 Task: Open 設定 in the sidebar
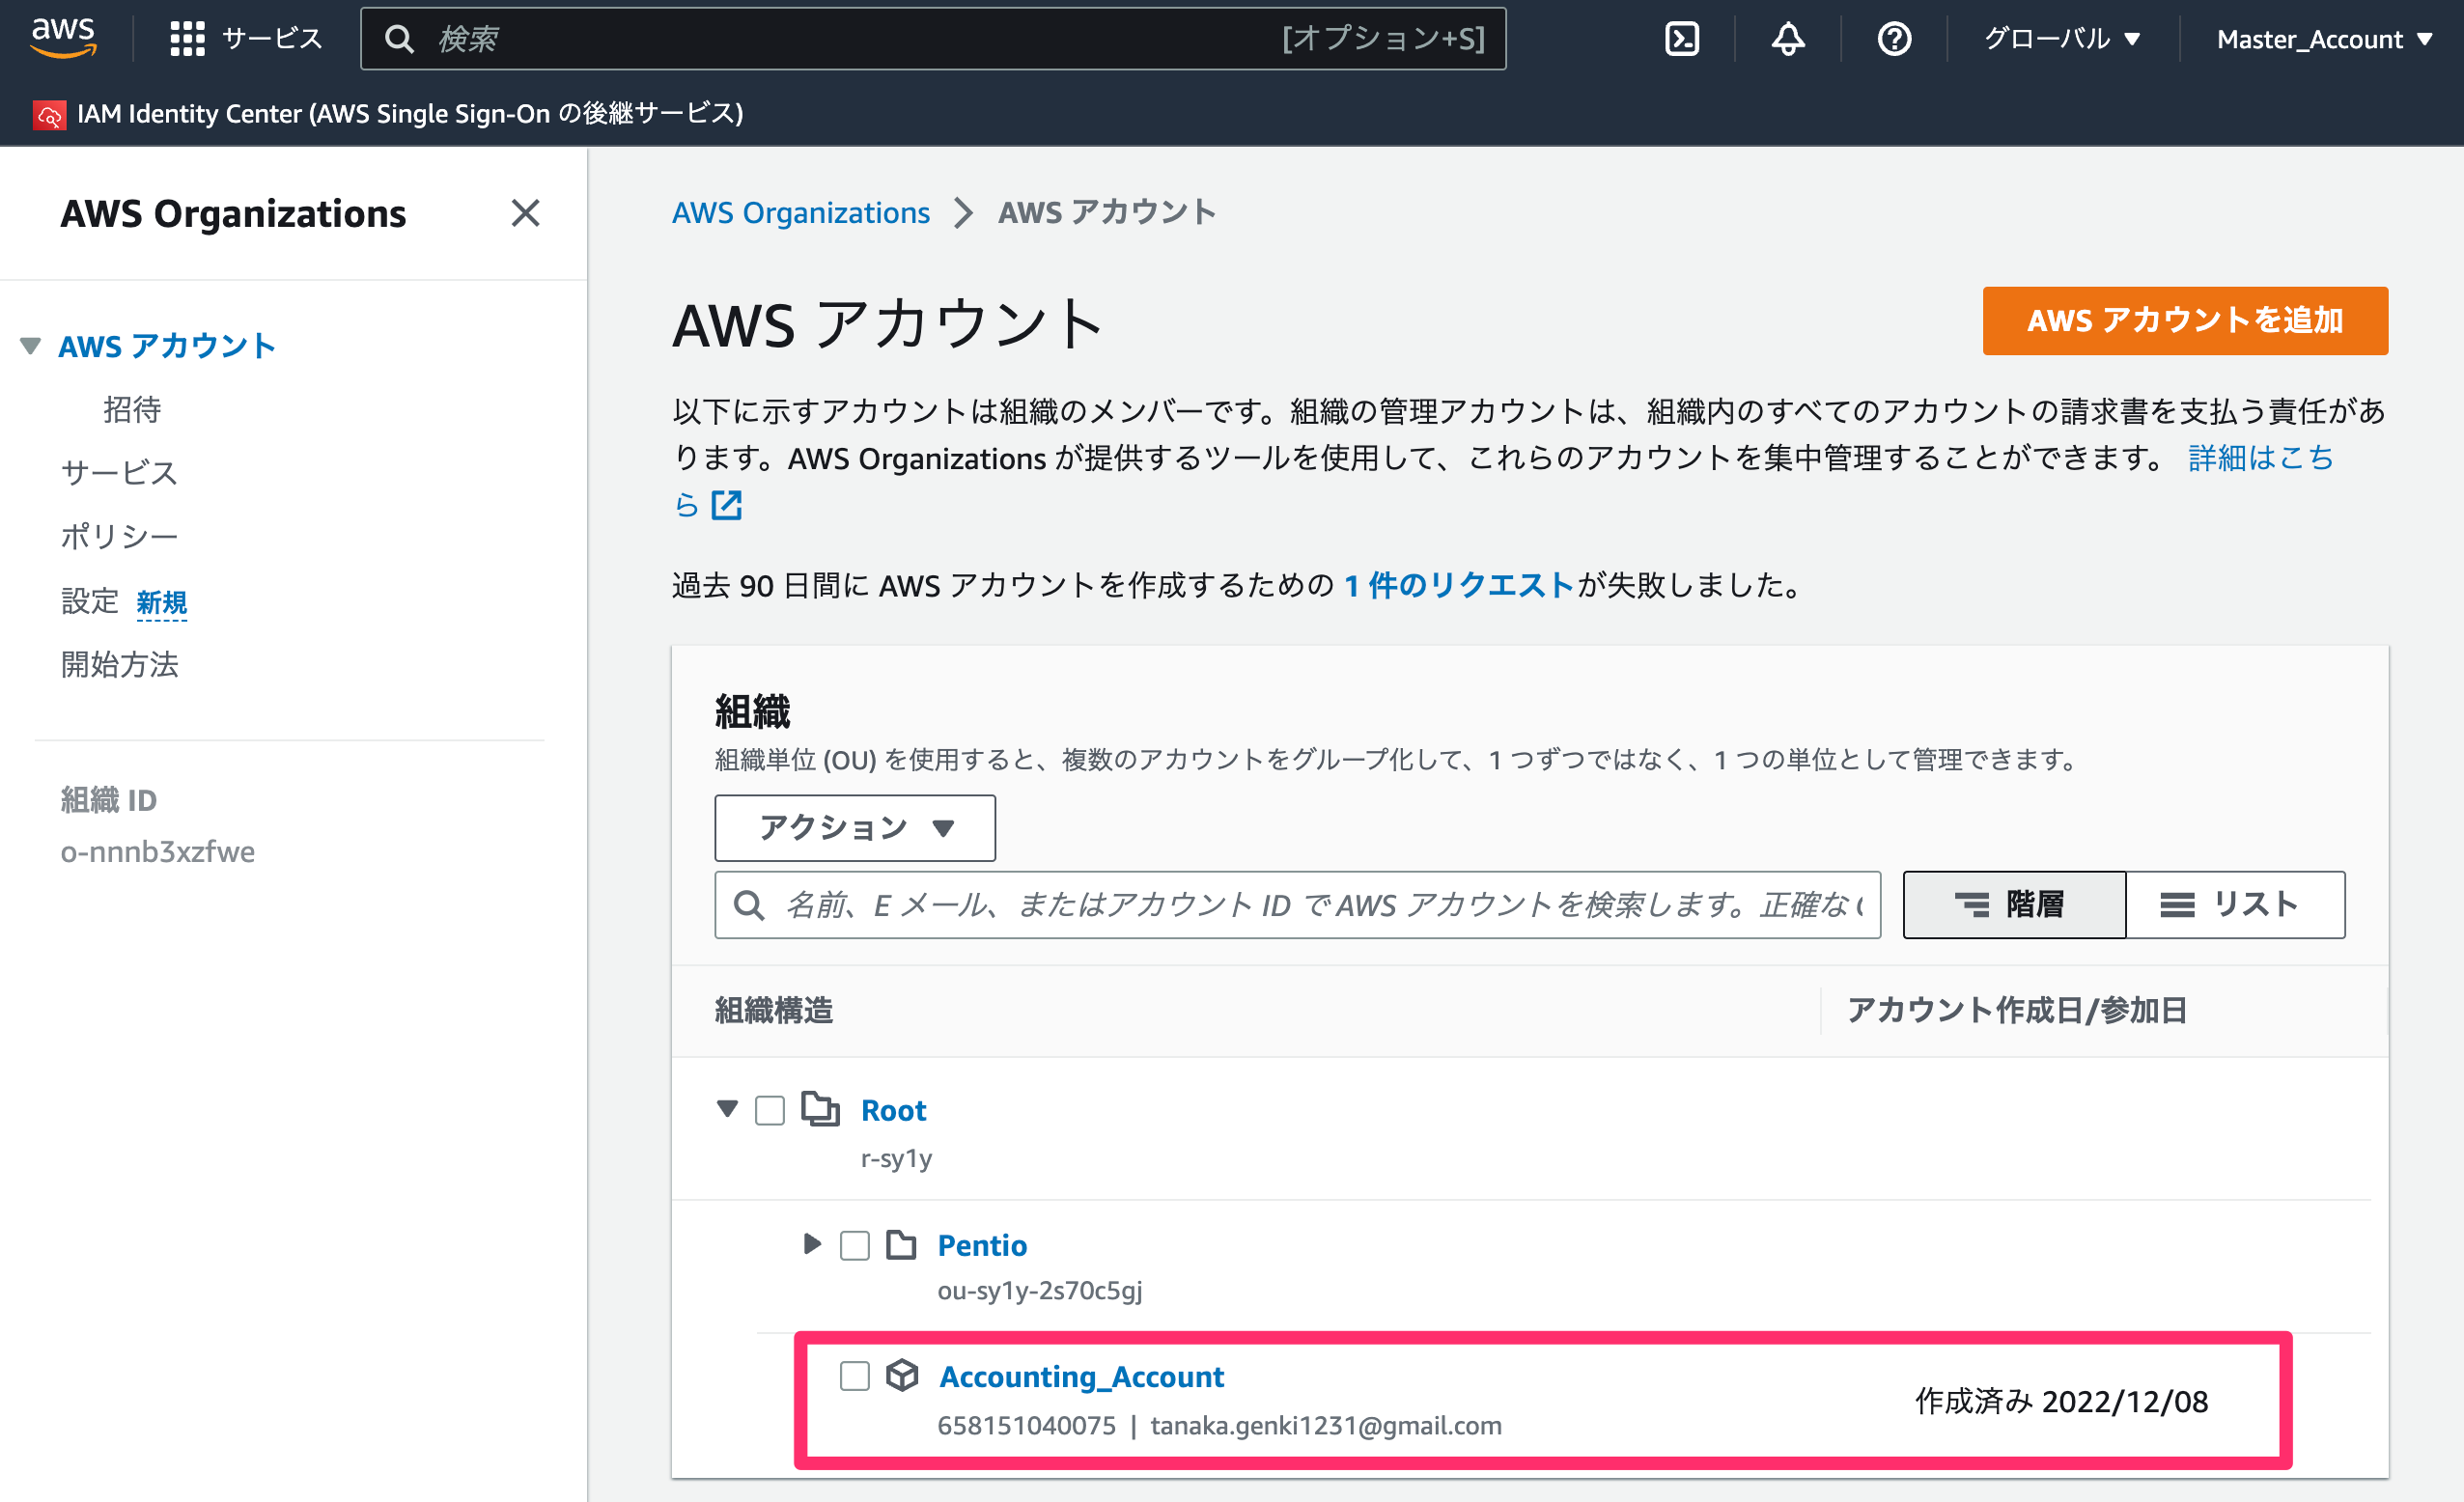point(89,601)
